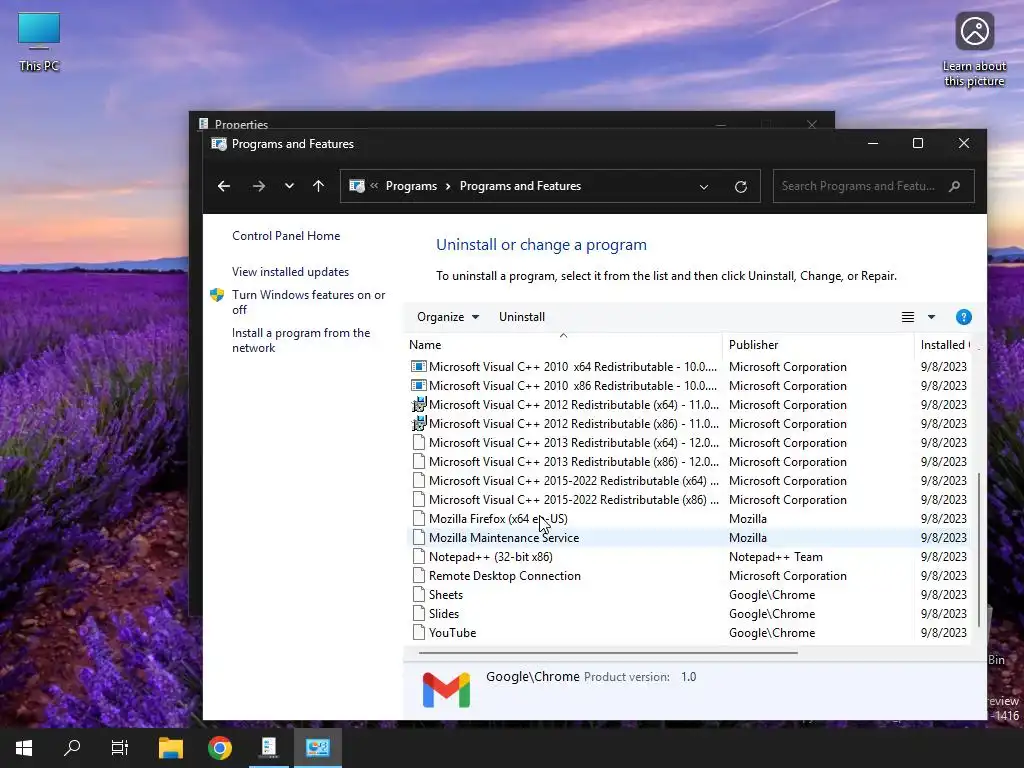Click the file icon beside Remote Desktop Connection
The image size is (1024, 768).
tap(419, 575)
